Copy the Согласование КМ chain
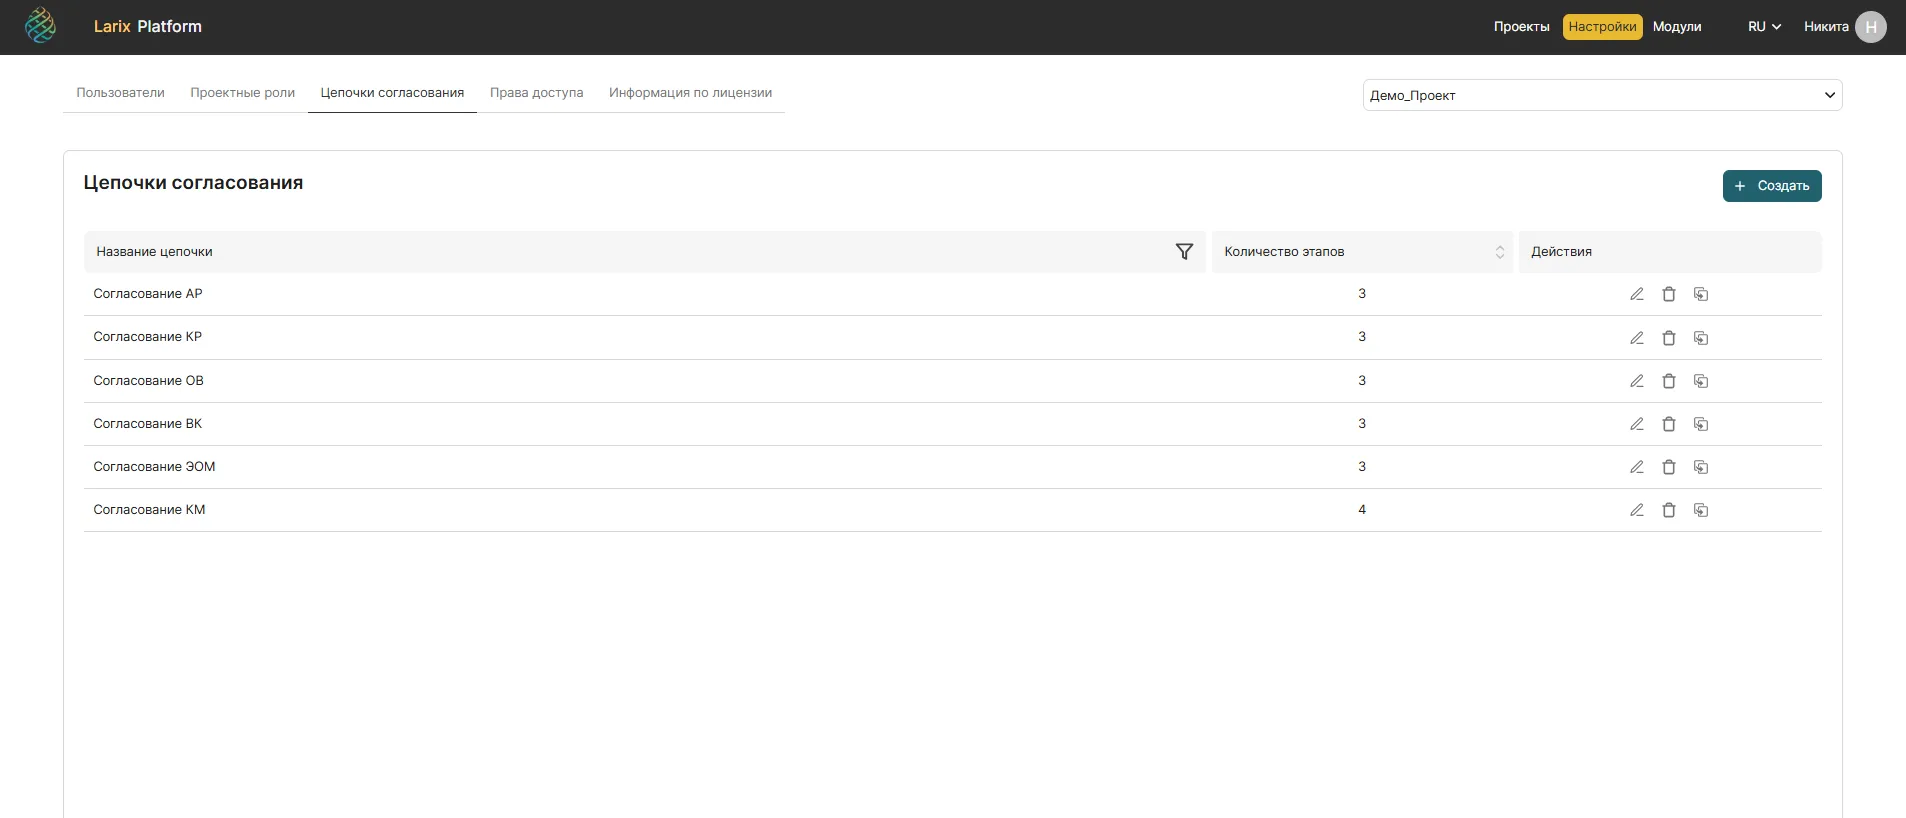The height and width of the screenshot is (818, 1906). pos(1701,510)
